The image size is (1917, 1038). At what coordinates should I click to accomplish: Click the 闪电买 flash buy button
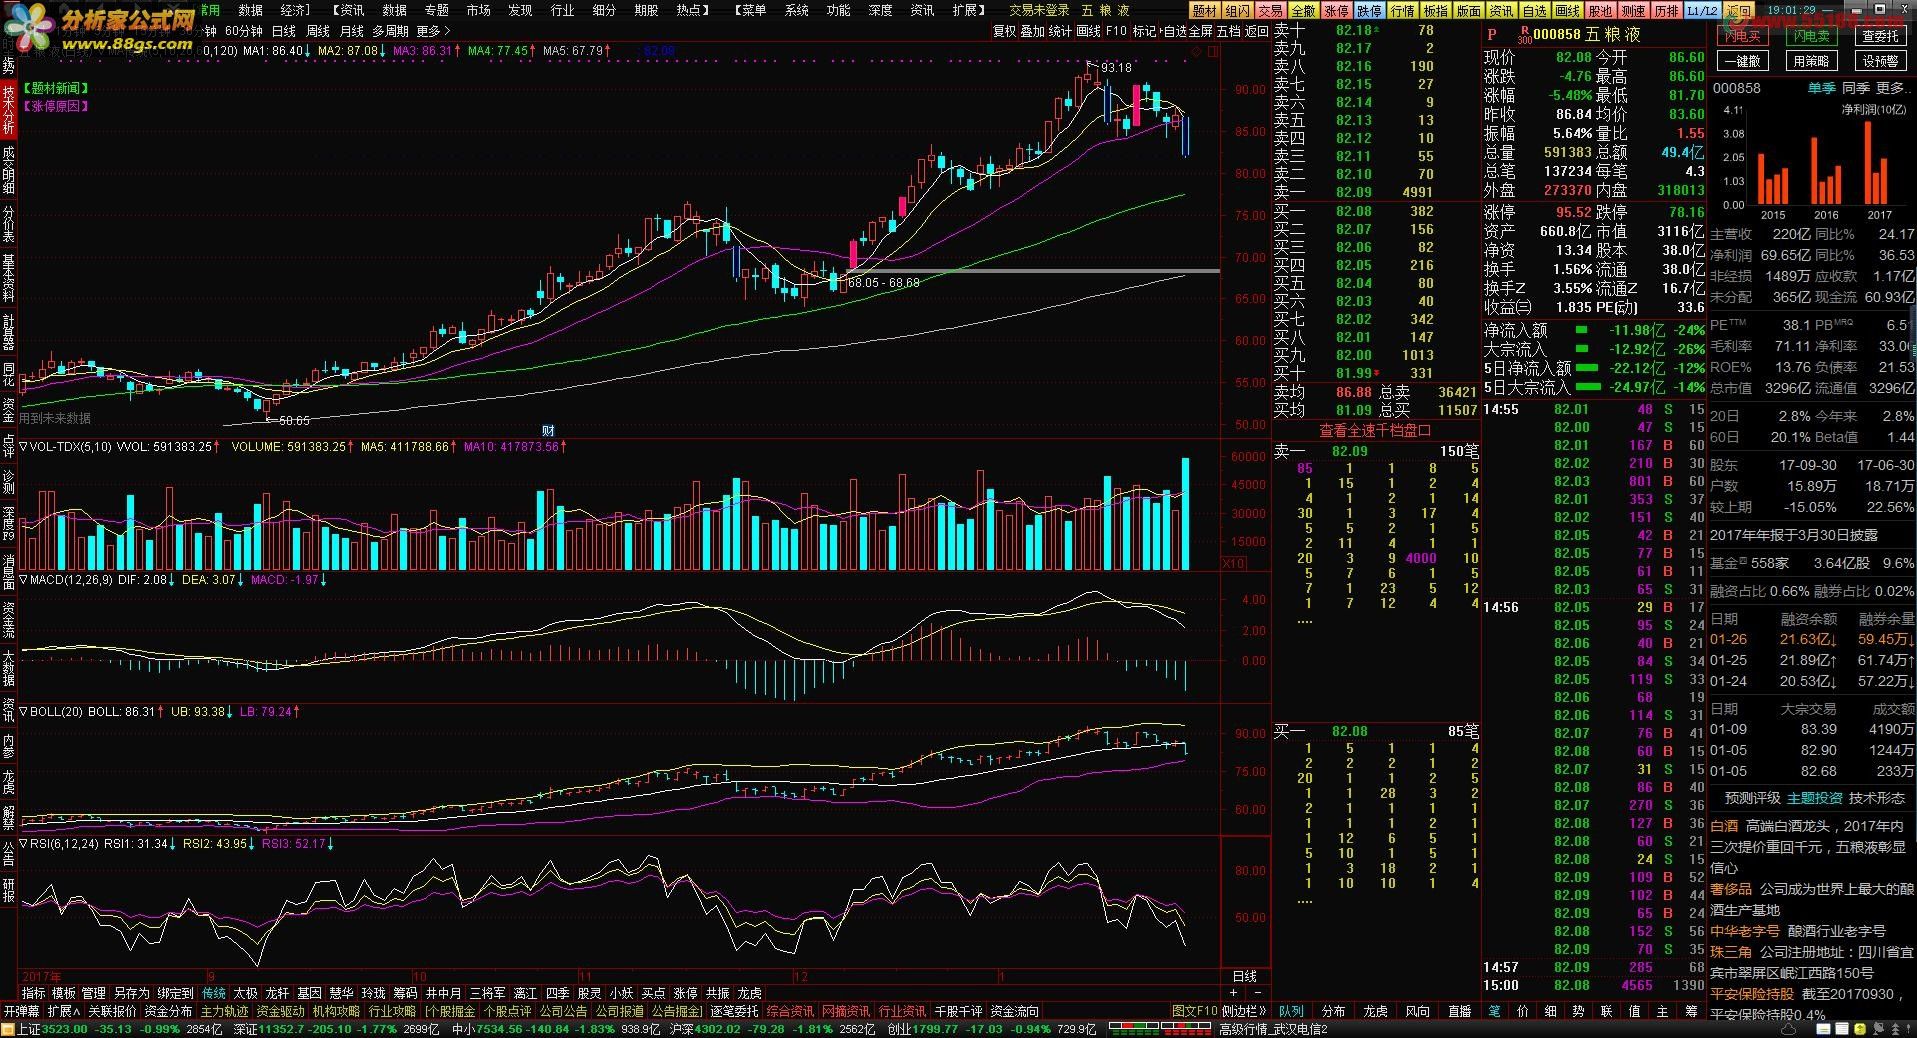coord(1742,36)
